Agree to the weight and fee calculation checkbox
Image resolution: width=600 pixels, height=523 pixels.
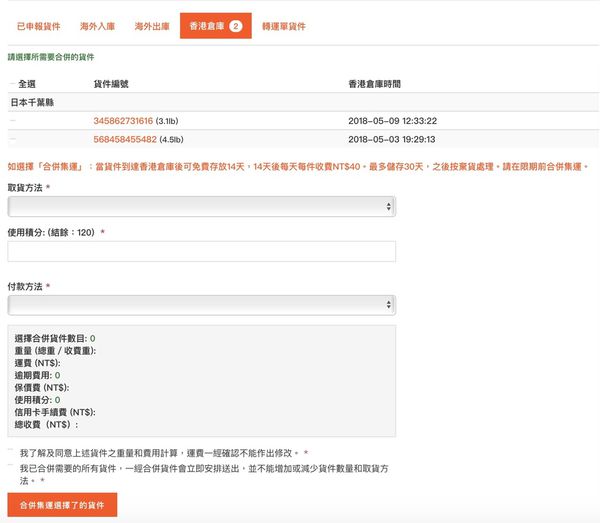coord(11,453)
